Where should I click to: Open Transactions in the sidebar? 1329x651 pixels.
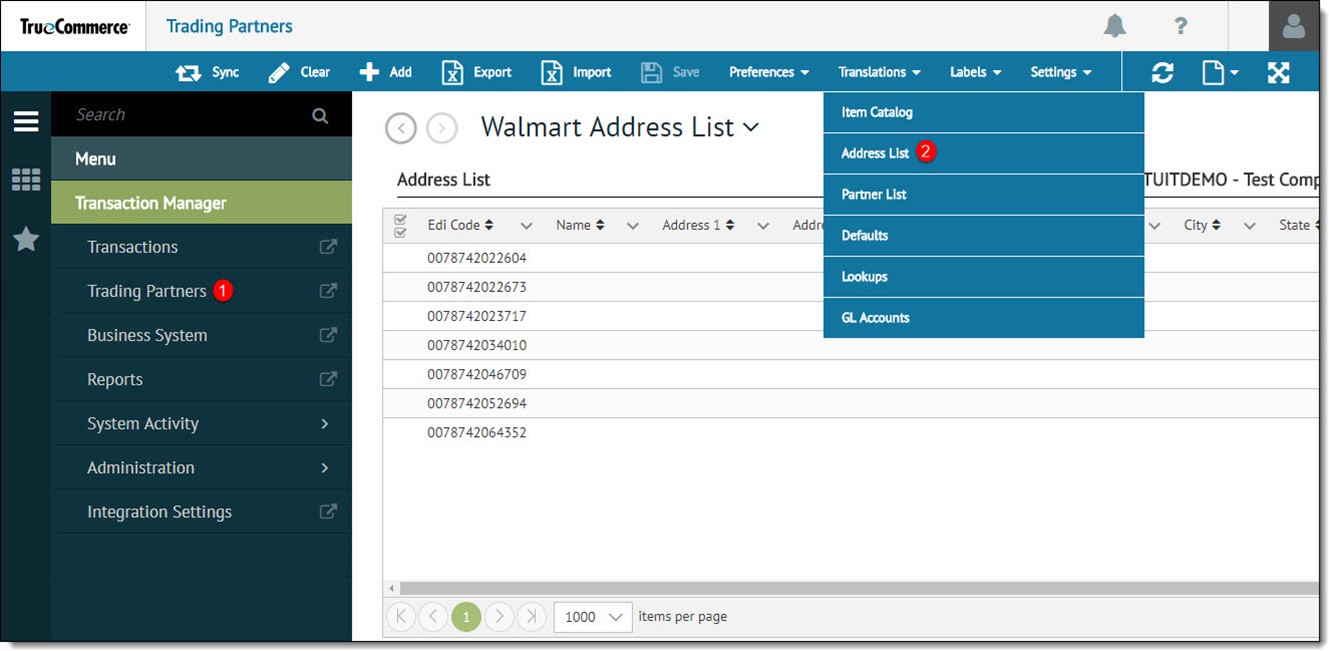(132, 247)
